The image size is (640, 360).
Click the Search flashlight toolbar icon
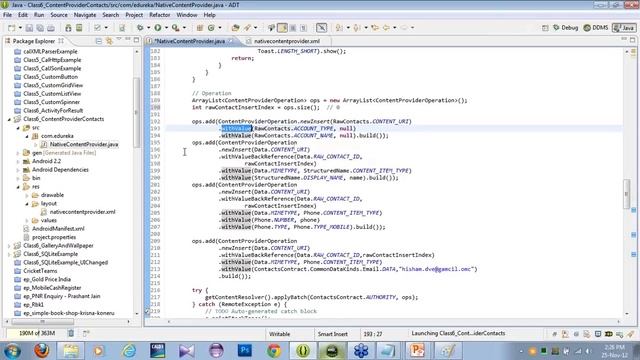248,28
